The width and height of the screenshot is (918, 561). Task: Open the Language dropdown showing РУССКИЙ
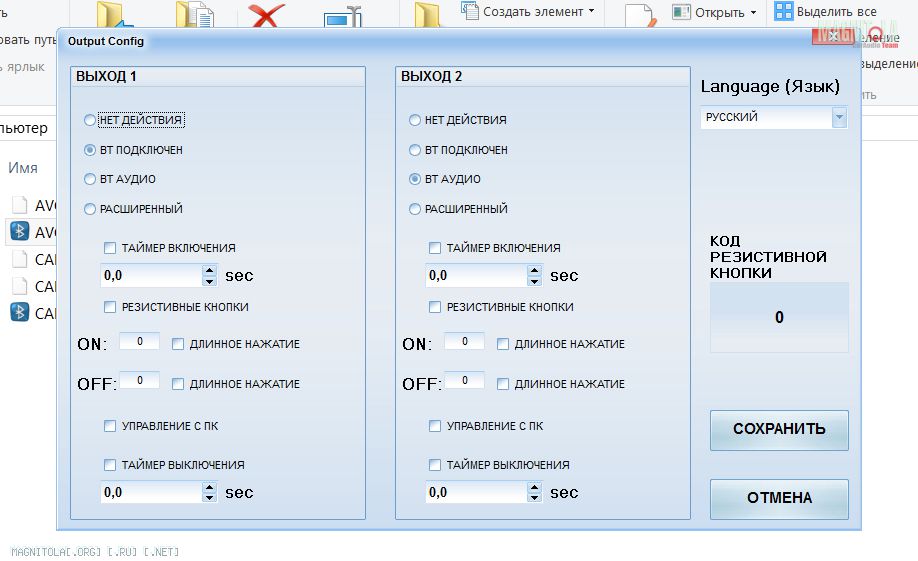(x=839, y=118)
